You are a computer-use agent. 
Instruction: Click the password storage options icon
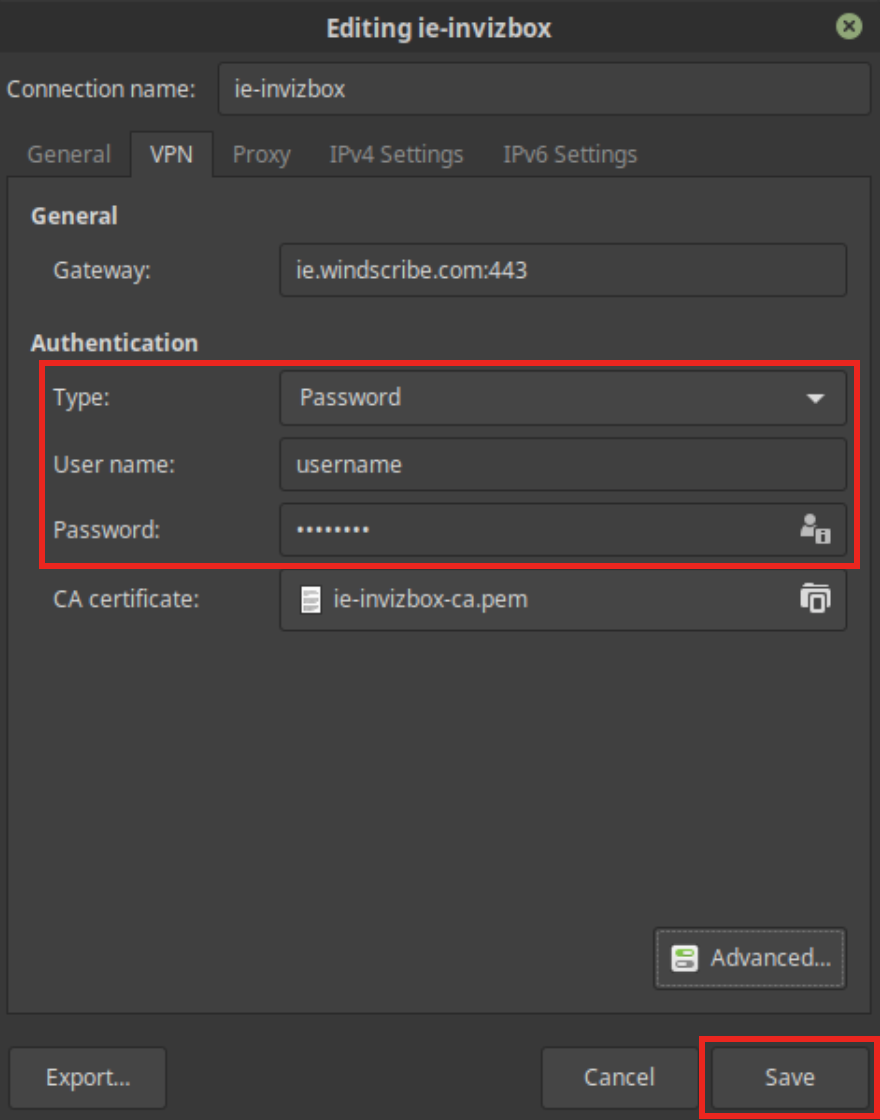pos(815,529)
